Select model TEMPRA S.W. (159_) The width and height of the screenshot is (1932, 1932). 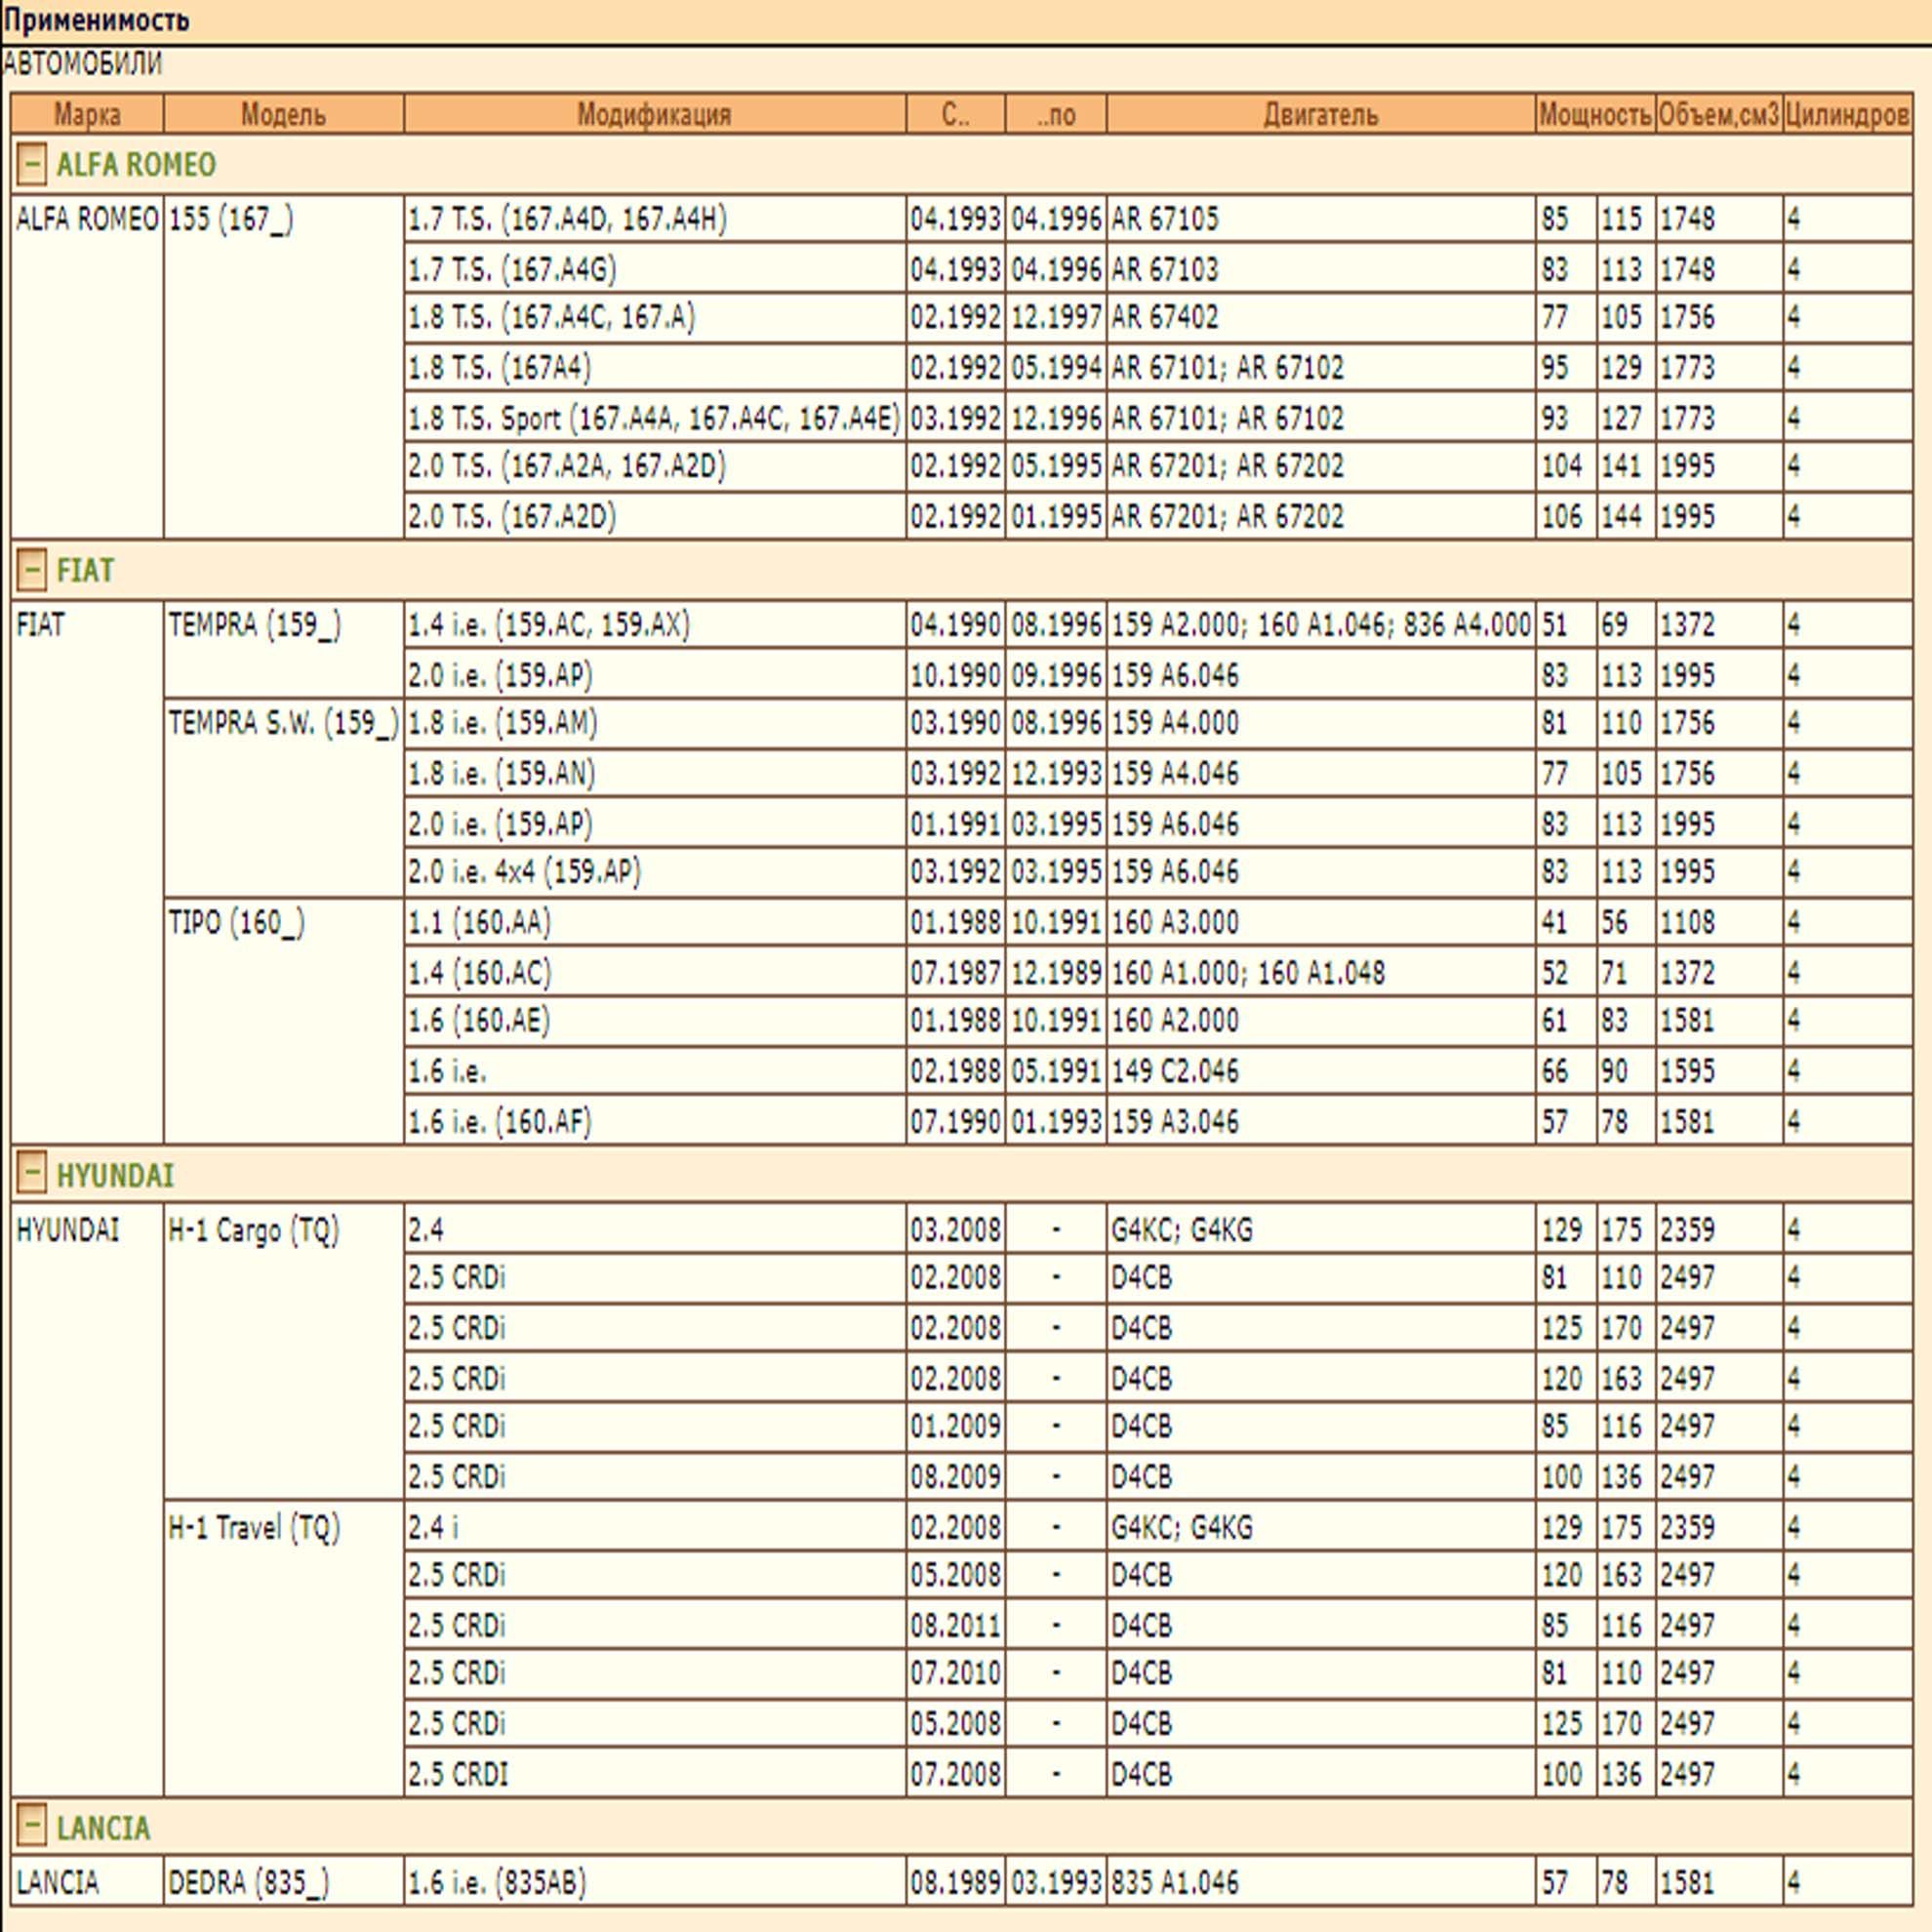(x=284, y=723)
